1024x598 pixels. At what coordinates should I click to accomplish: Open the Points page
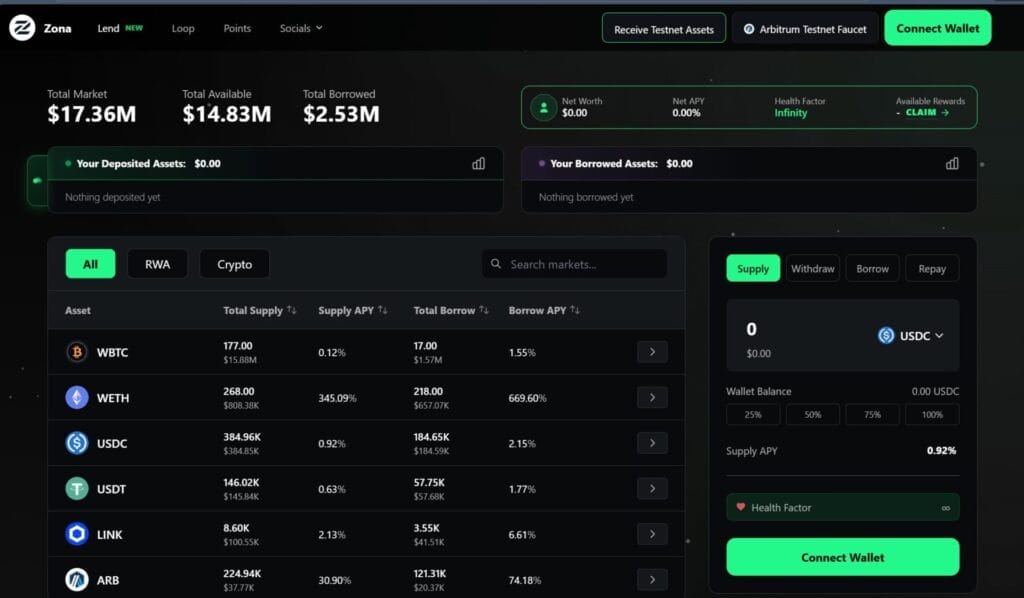[237, 28]
